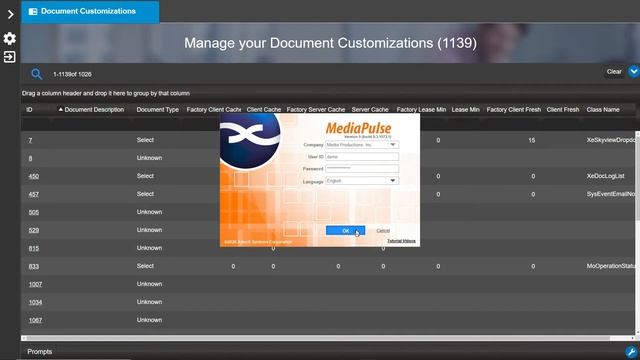Open record ID 529 link
640x360 pixels.
(x=34, y=230)
